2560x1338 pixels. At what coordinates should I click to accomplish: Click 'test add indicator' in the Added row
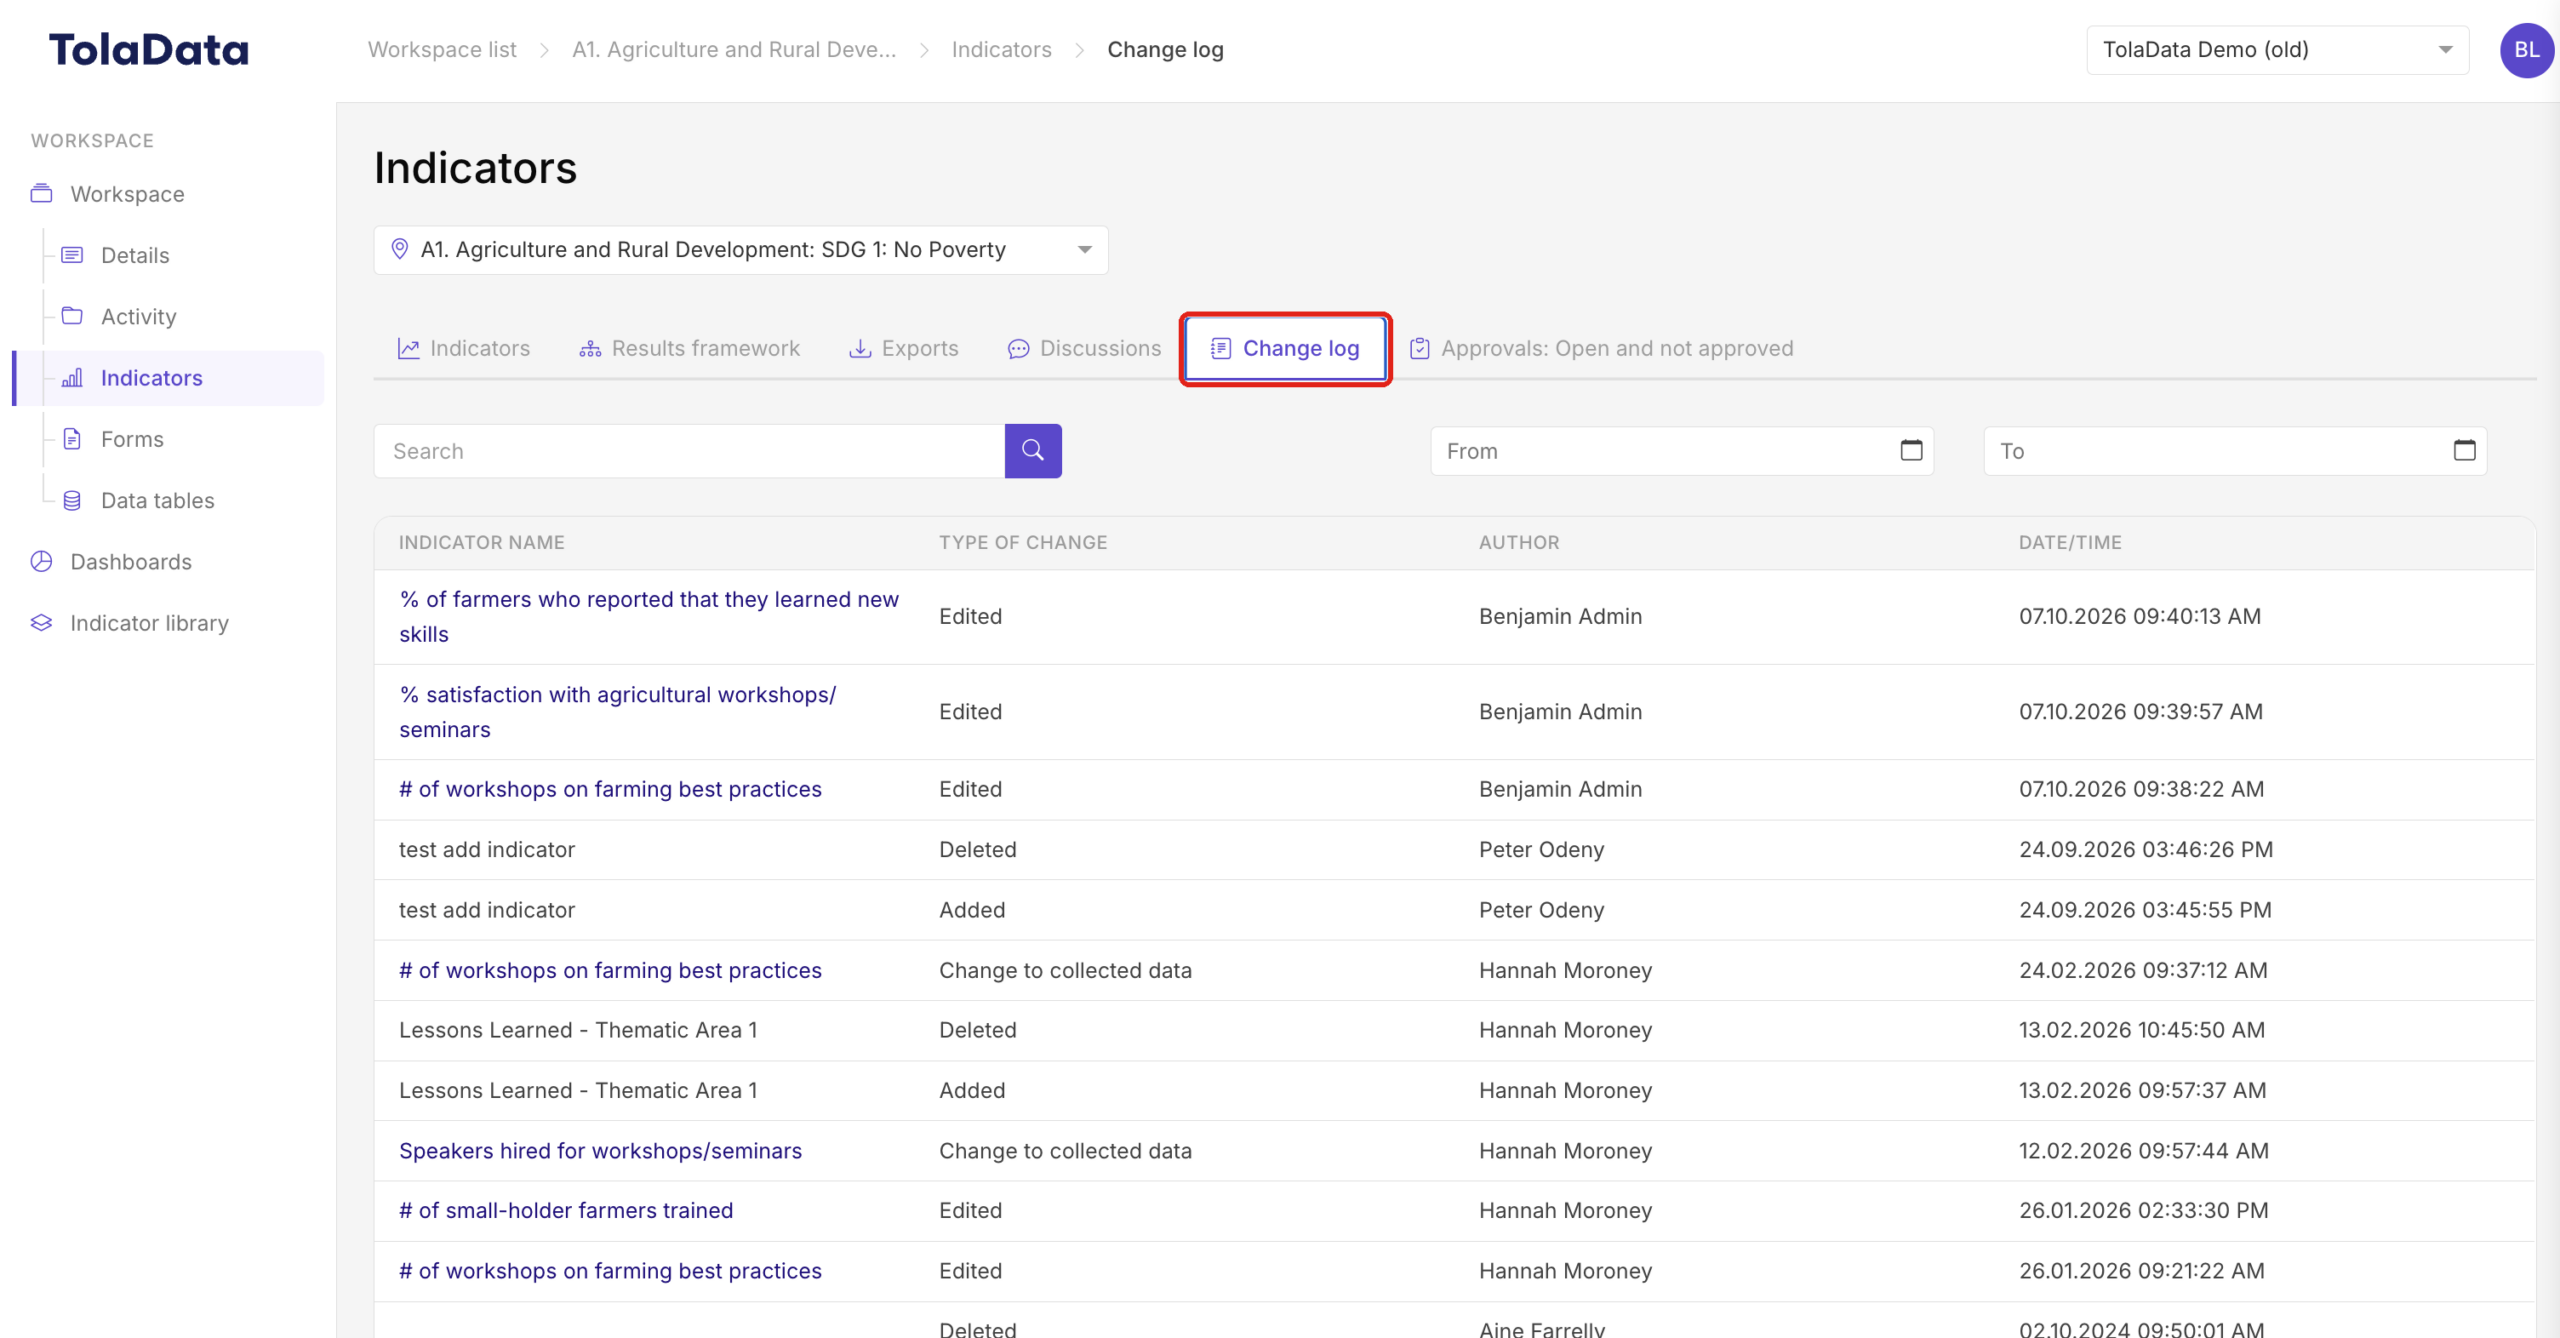click(487, 910)
